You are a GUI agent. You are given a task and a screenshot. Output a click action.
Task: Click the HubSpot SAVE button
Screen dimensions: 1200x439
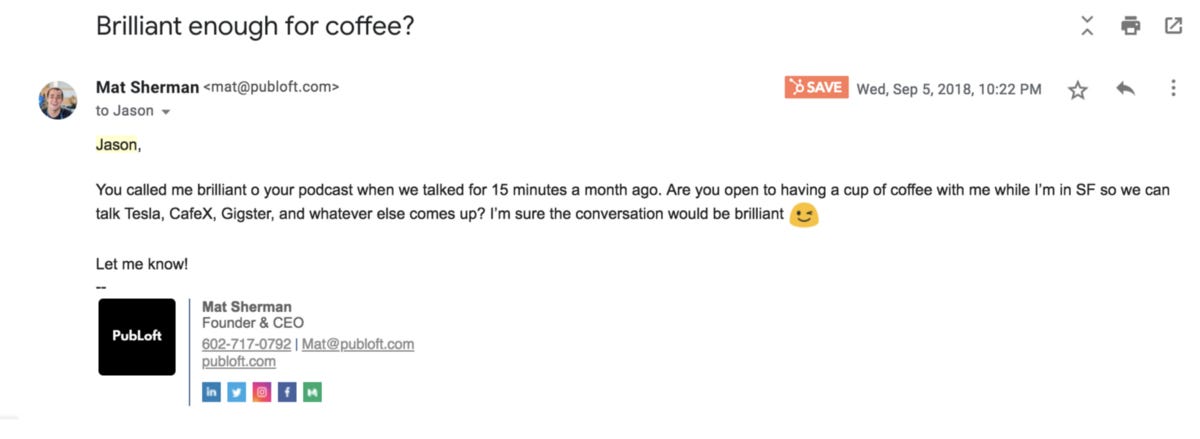click(x=816, y=87)
